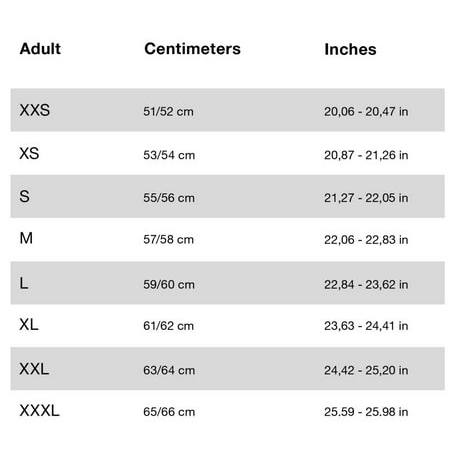Click the 51/52 cm measurement
Screen dimensions: 462x462
coord(168,112)
